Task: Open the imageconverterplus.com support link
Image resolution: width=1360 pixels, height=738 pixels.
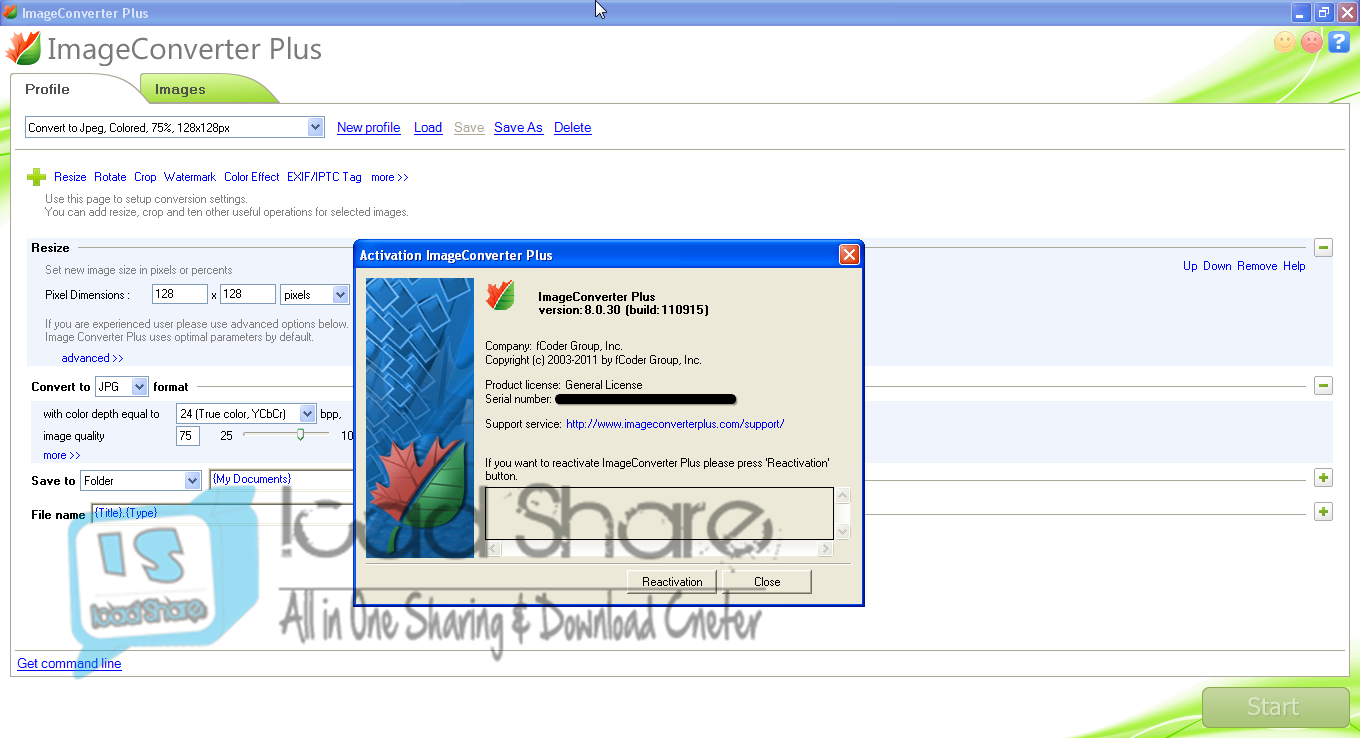Action: pyautogui.click(x=675, y=424)
